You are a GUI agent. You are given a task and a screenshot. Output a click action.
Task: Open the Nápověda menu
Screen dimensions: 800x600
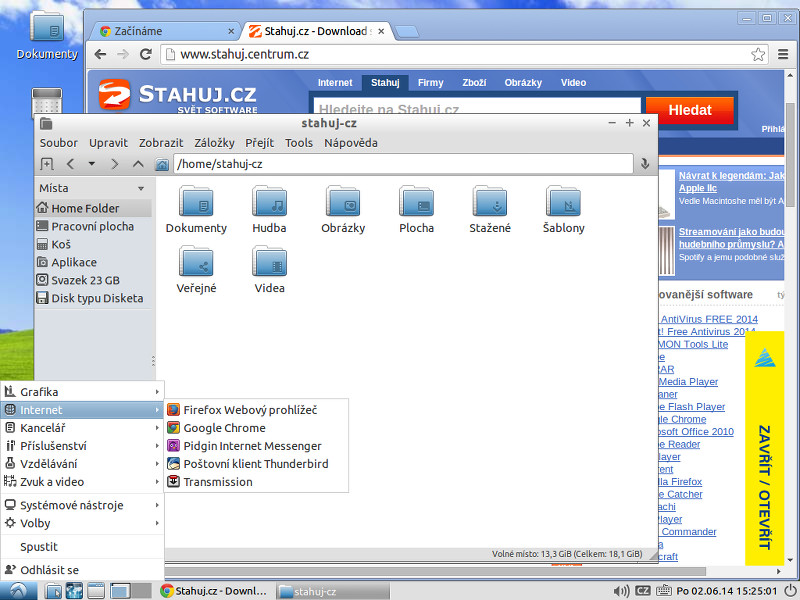click(x=351, y=143)
